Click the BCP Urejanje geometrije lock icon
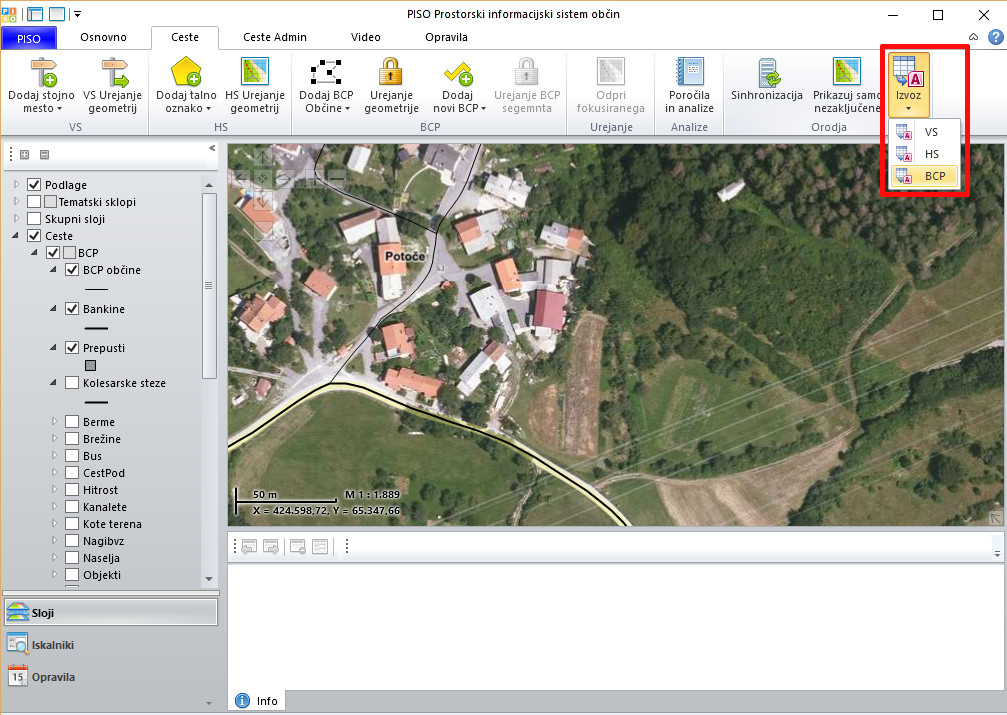1007x715 pixels. 391,72
